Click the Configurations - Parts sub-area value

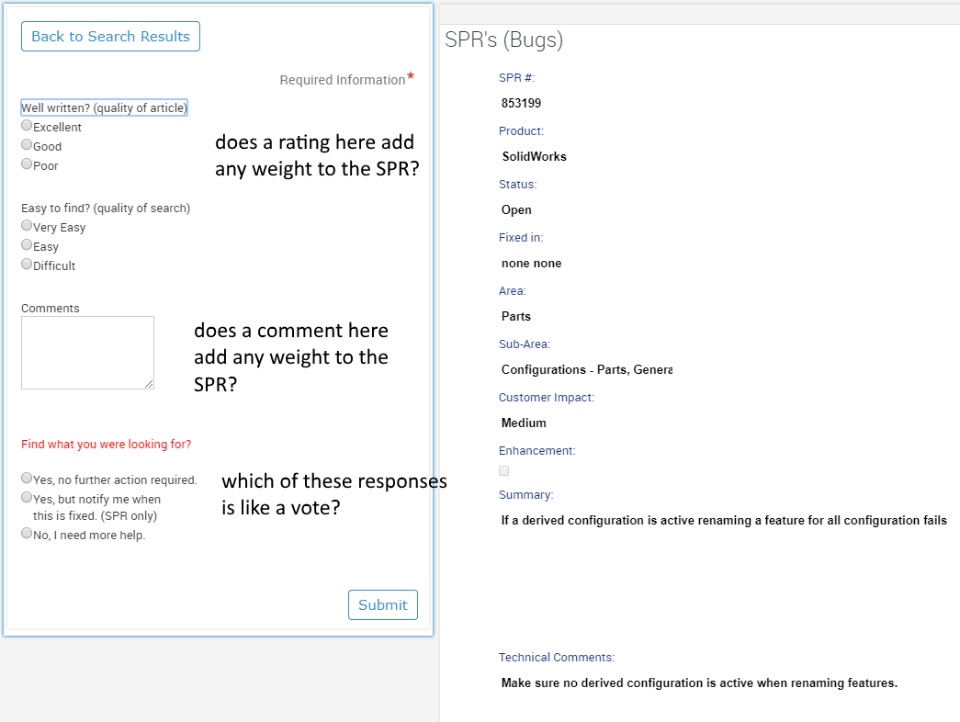click(x=587, y=370)
